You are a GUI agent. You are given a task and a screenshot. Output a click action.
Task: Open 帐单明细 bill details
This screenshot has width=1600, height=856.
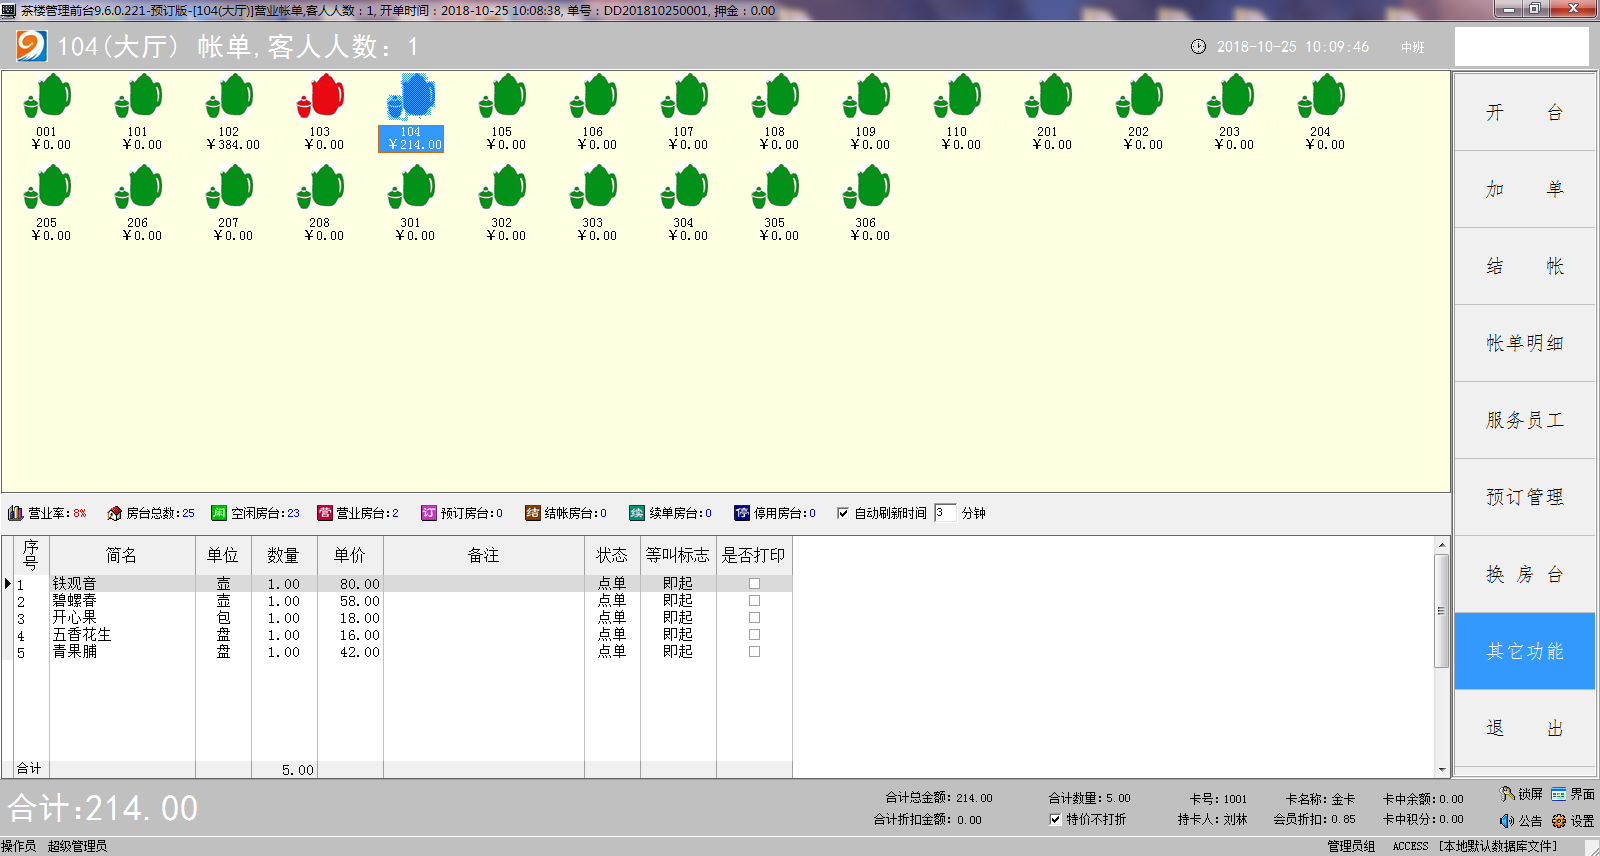[x=1524, y=343]
